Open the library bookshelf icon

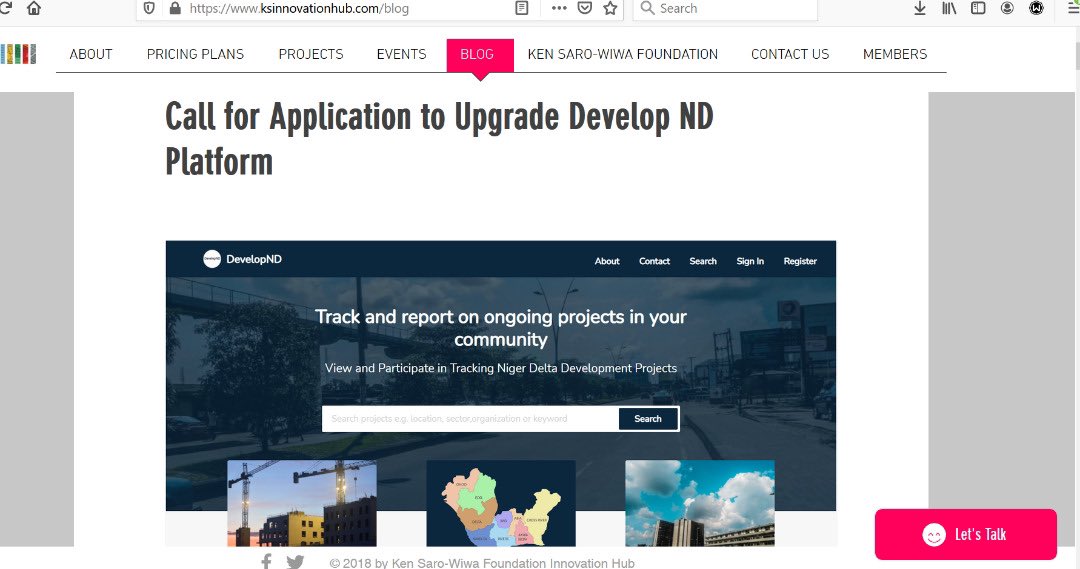pos(949,8)
